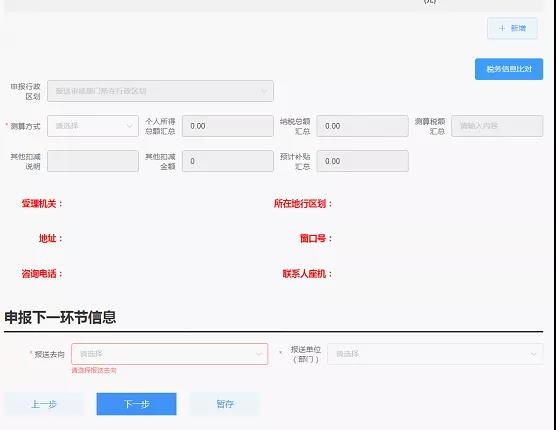The height and width of the screenshot is (430, 556).
Task: Focus the 测算税额汇总 input field
Action: coord(497,126)
